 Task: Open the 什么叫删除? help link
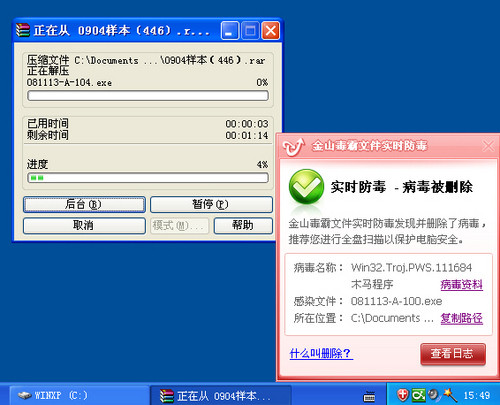(321, 353)
